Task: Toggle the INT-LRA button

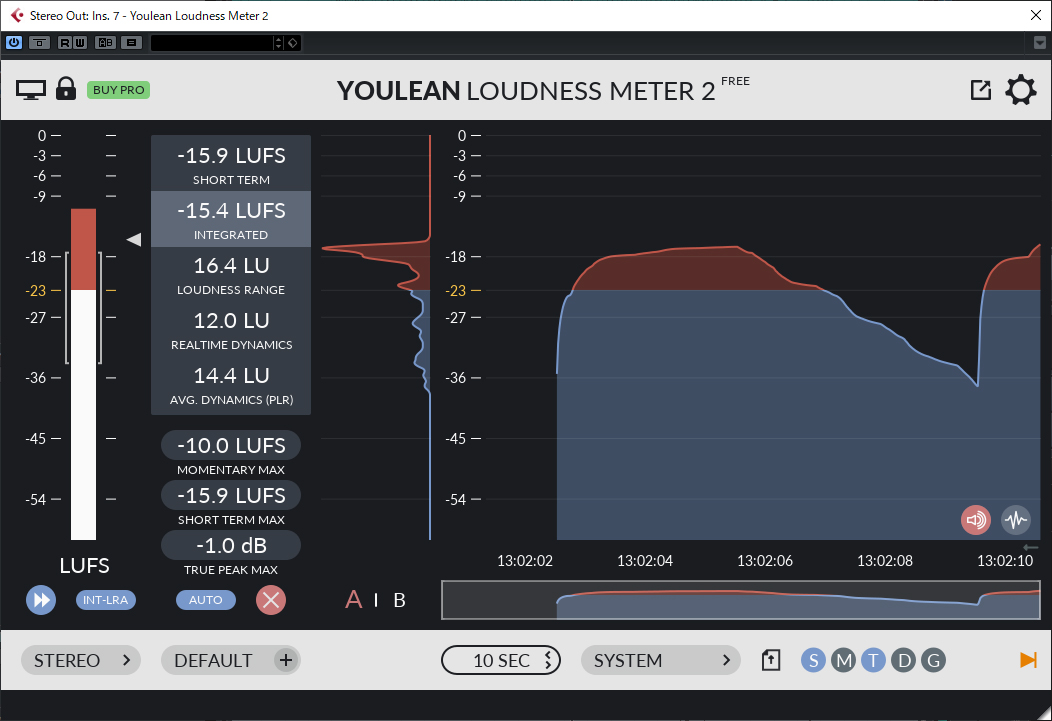Action: [x=105, y=600]
